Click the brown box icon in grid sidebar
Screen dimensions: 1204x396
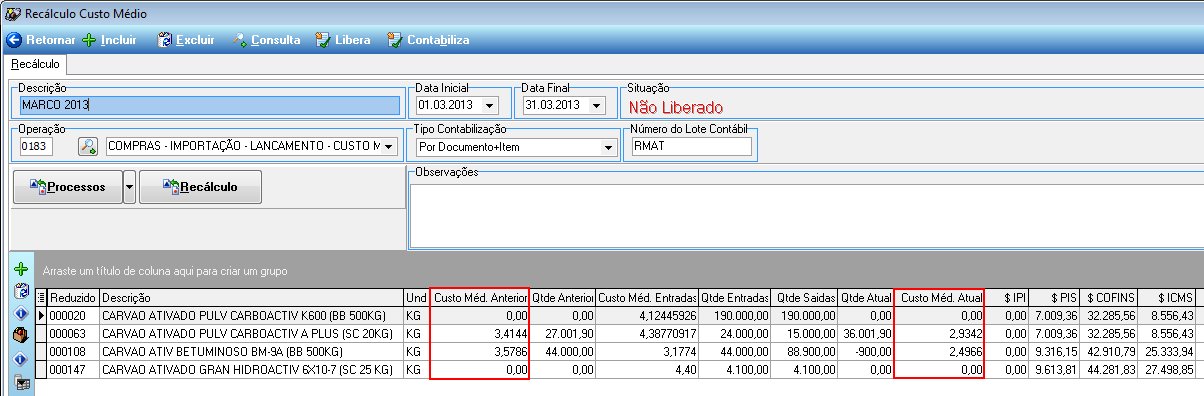(21, 336)
